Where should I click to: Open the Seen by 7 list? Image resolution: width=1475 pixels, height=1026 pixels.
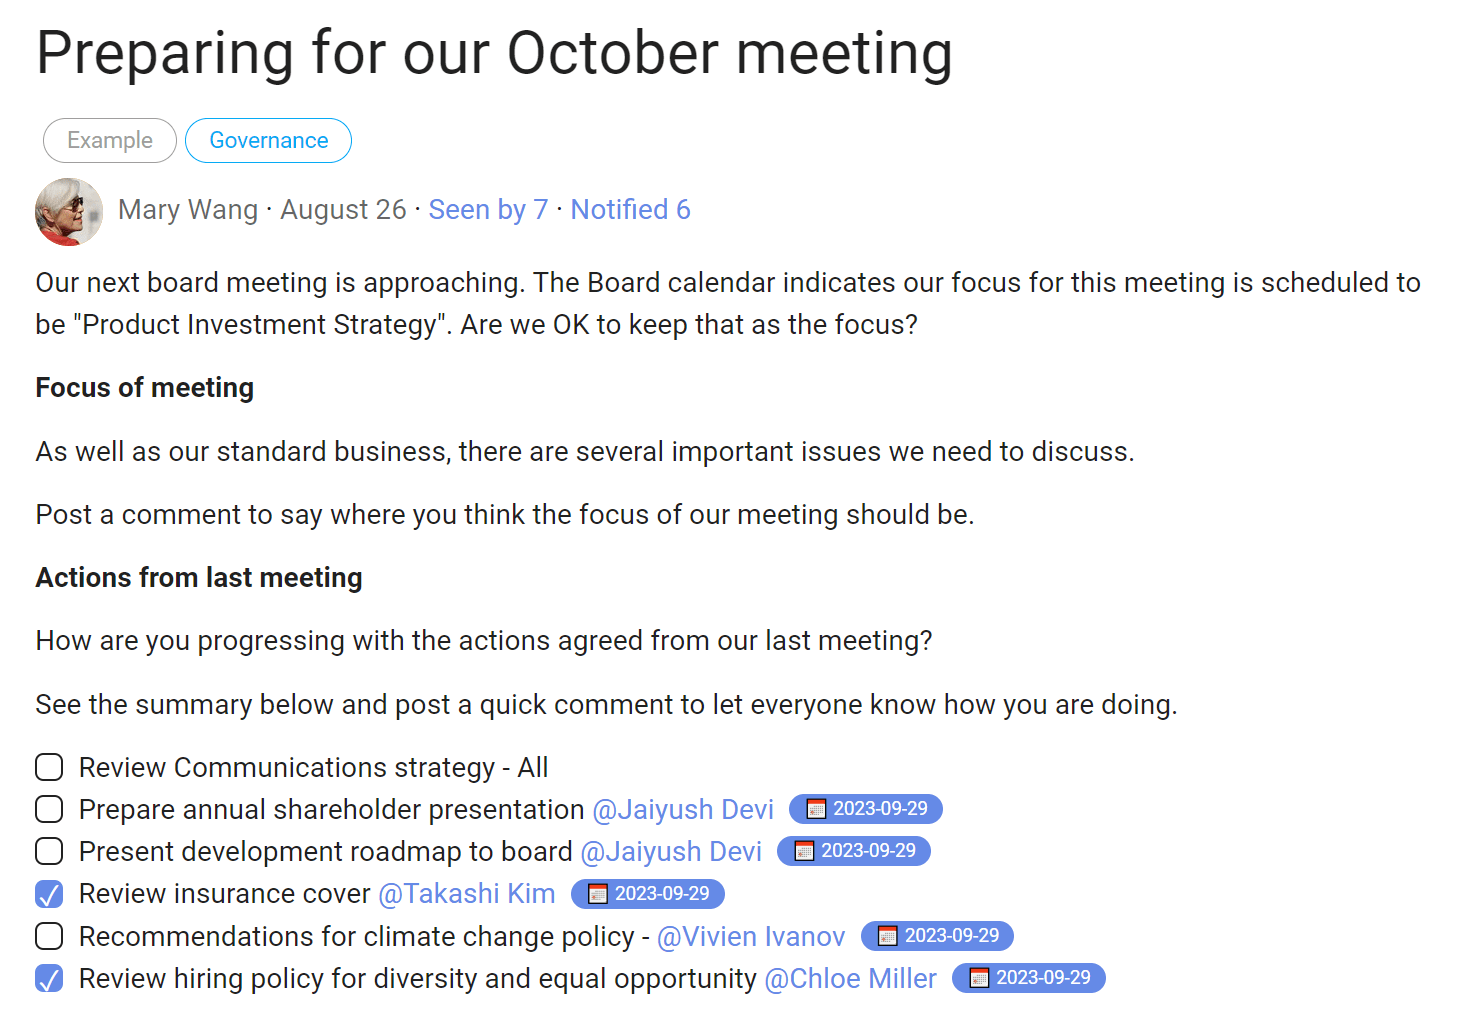point(488,210)
